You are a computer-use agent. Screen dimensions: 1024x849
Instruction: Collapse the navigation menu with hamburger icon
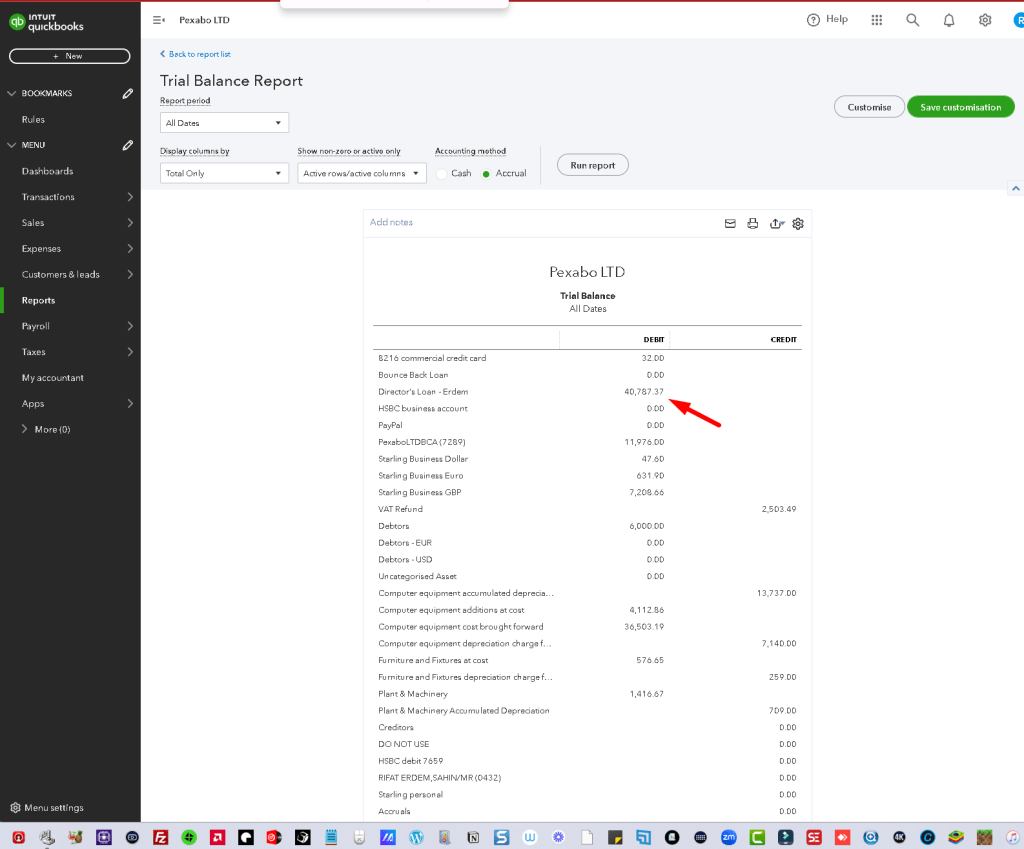159,20
